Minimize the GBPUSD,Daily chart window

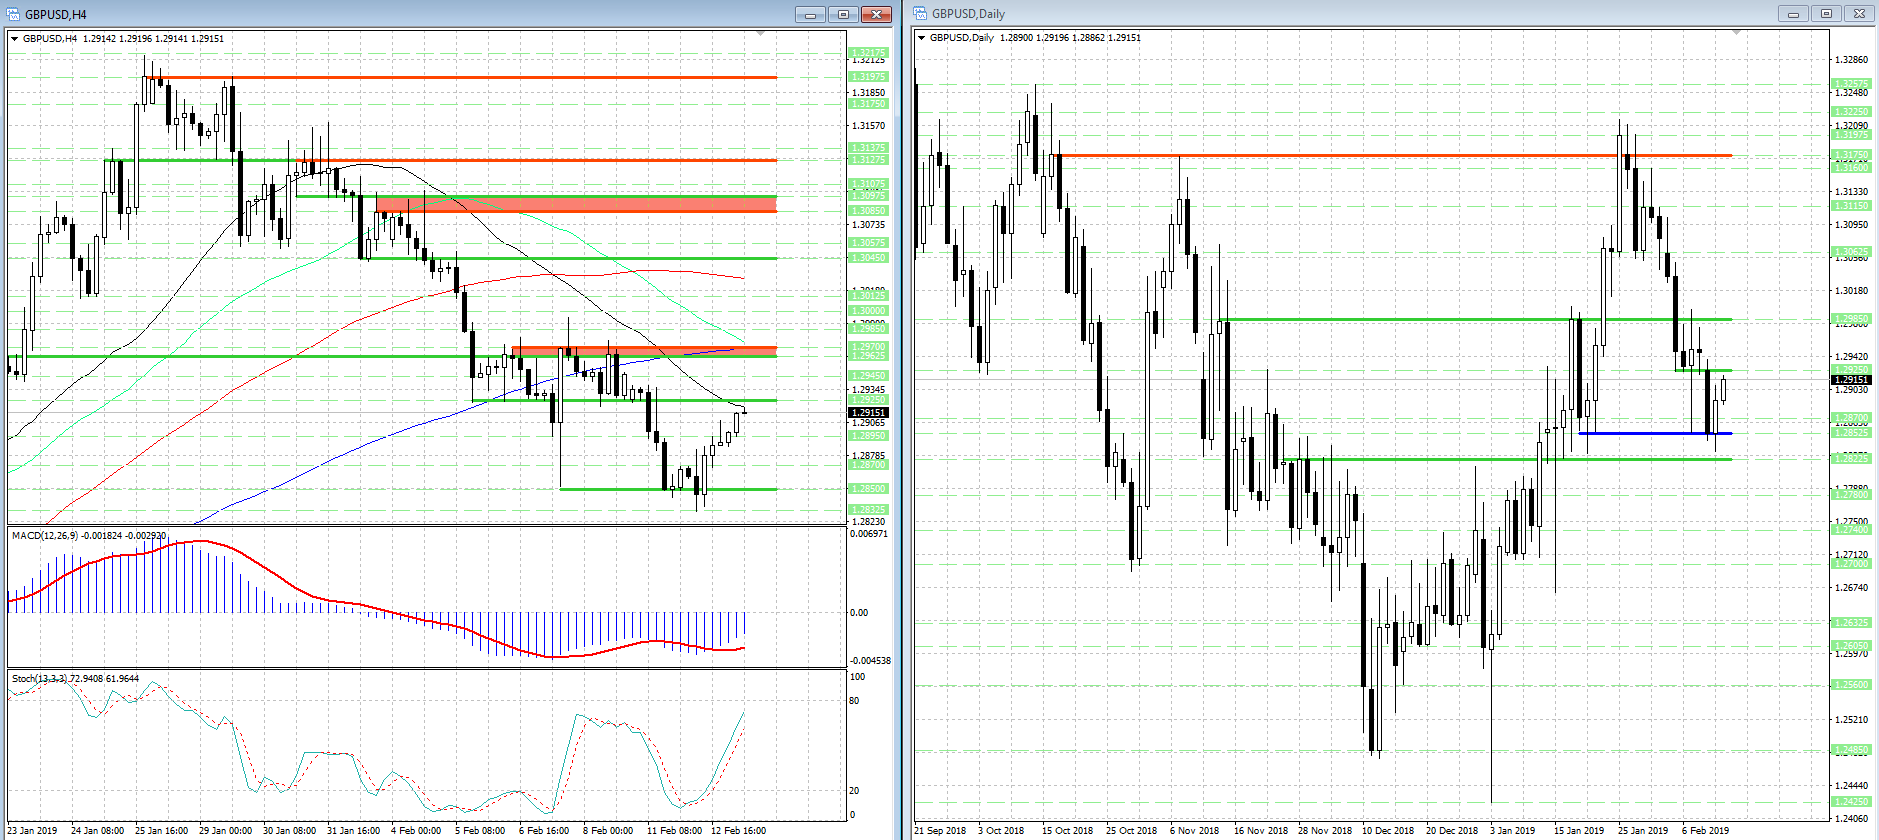(x=1793, y=14)
